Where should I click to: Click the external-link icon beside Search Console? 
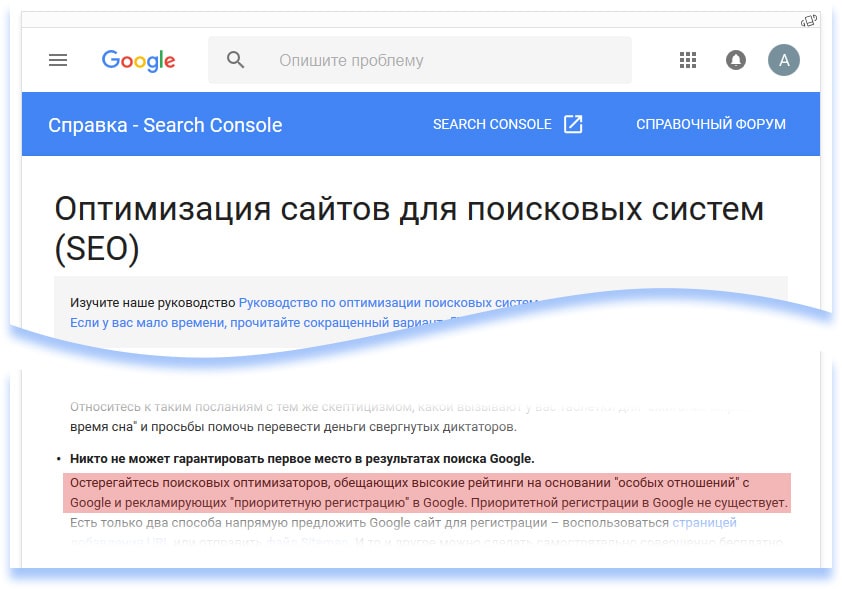click(x=573, y=124)
